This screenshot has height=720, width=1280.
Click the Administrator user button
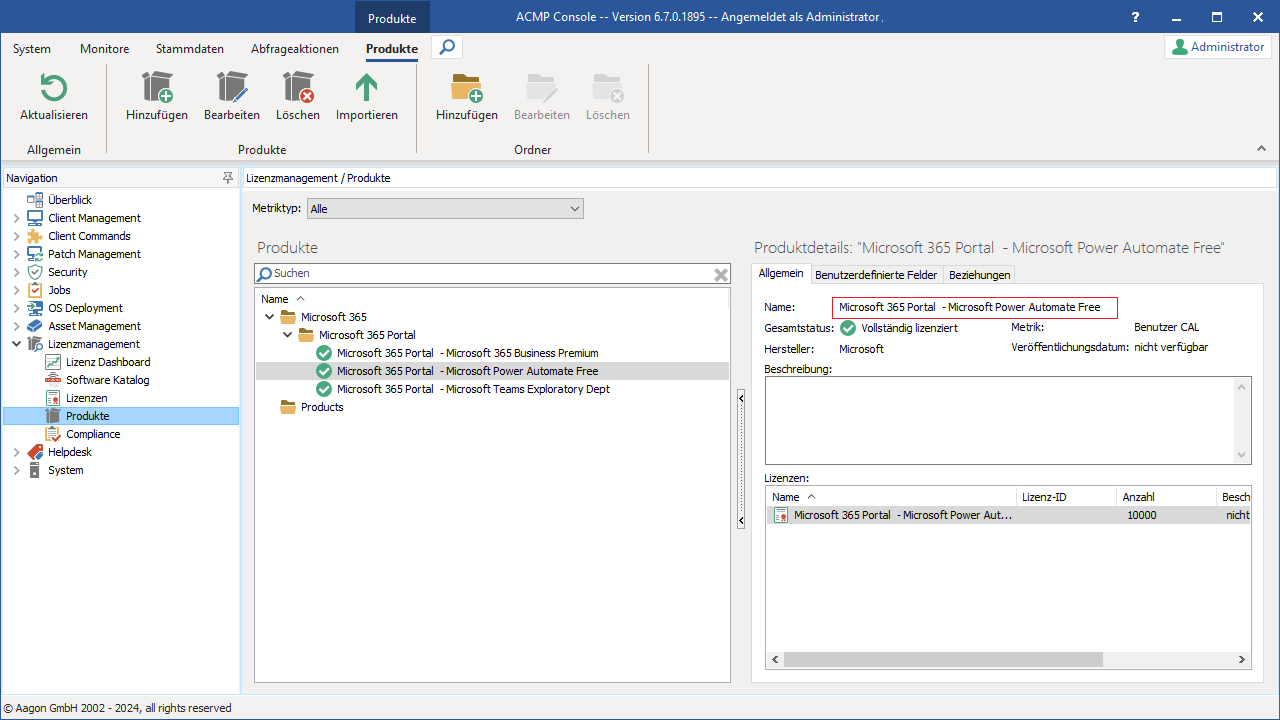click(x=1217, y=47)
